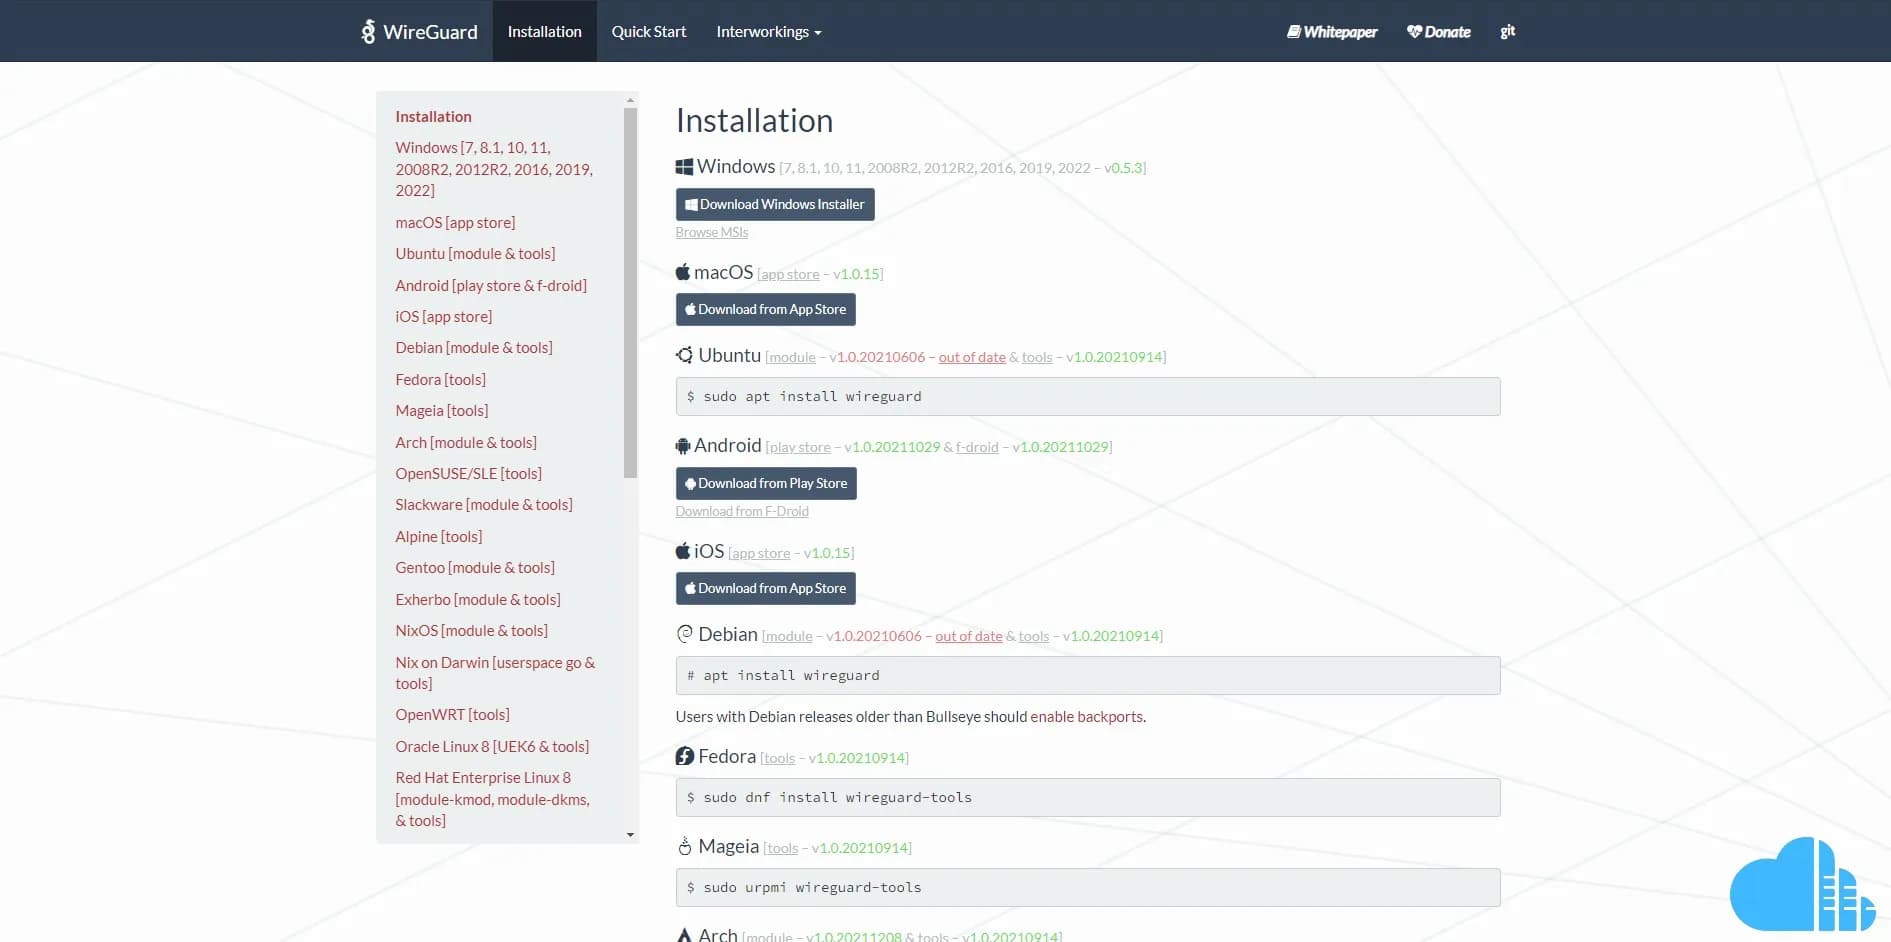Screen dimensions: 1891x942
Task: Click Download from Play Store button
Action: pos(766,483)
